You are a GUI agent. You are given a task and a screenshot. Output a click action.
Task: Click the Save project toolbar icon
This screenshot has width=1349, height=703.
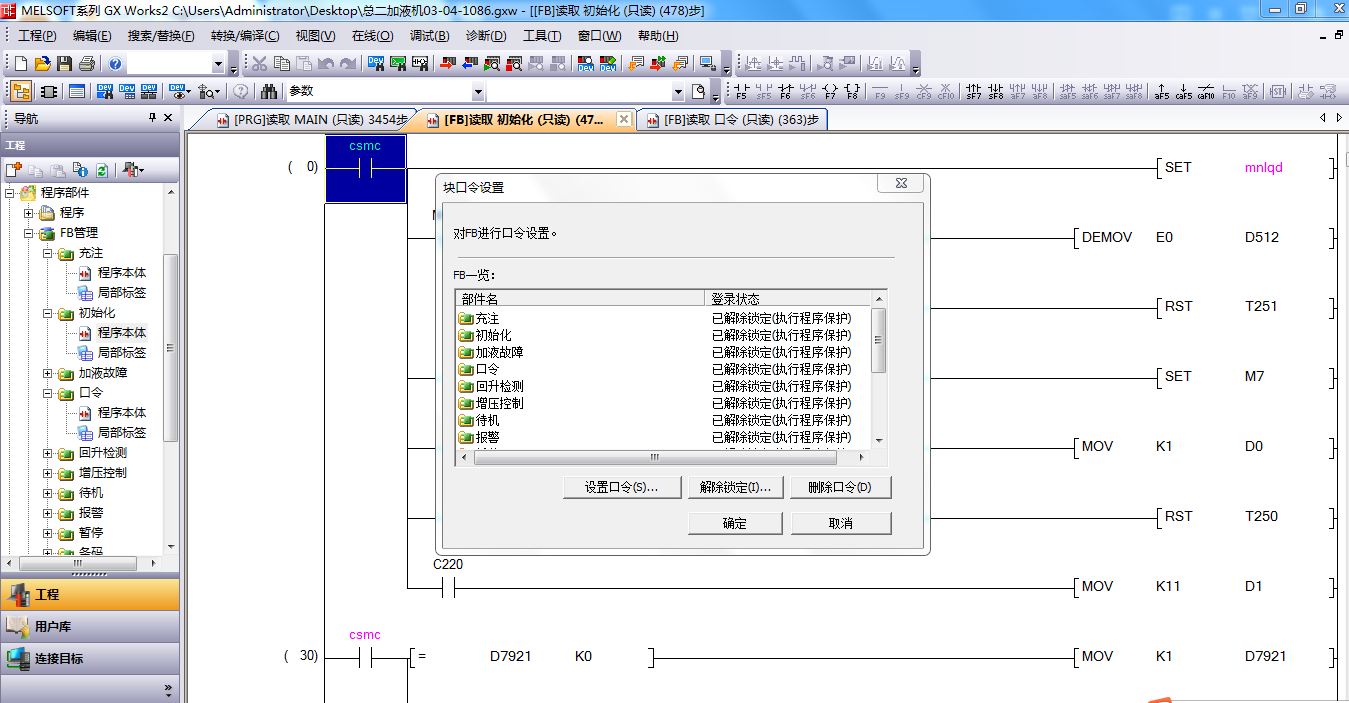(64, 64)
